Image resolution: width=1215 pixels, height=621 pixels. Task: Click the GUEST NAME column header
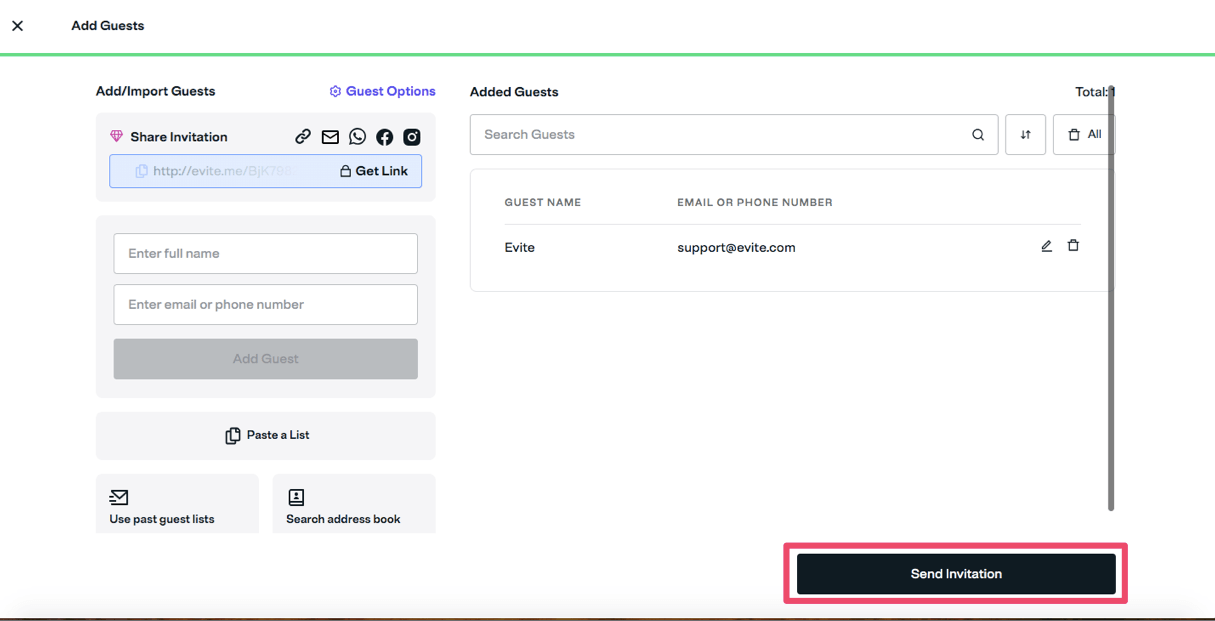point(543,202)
